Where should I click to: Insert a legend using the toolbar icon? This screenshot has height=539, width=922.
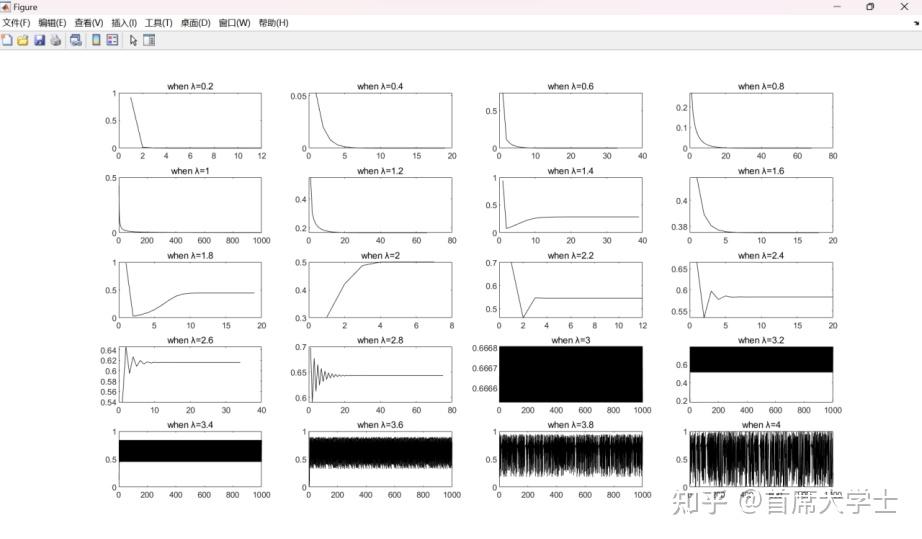point(112,40)
